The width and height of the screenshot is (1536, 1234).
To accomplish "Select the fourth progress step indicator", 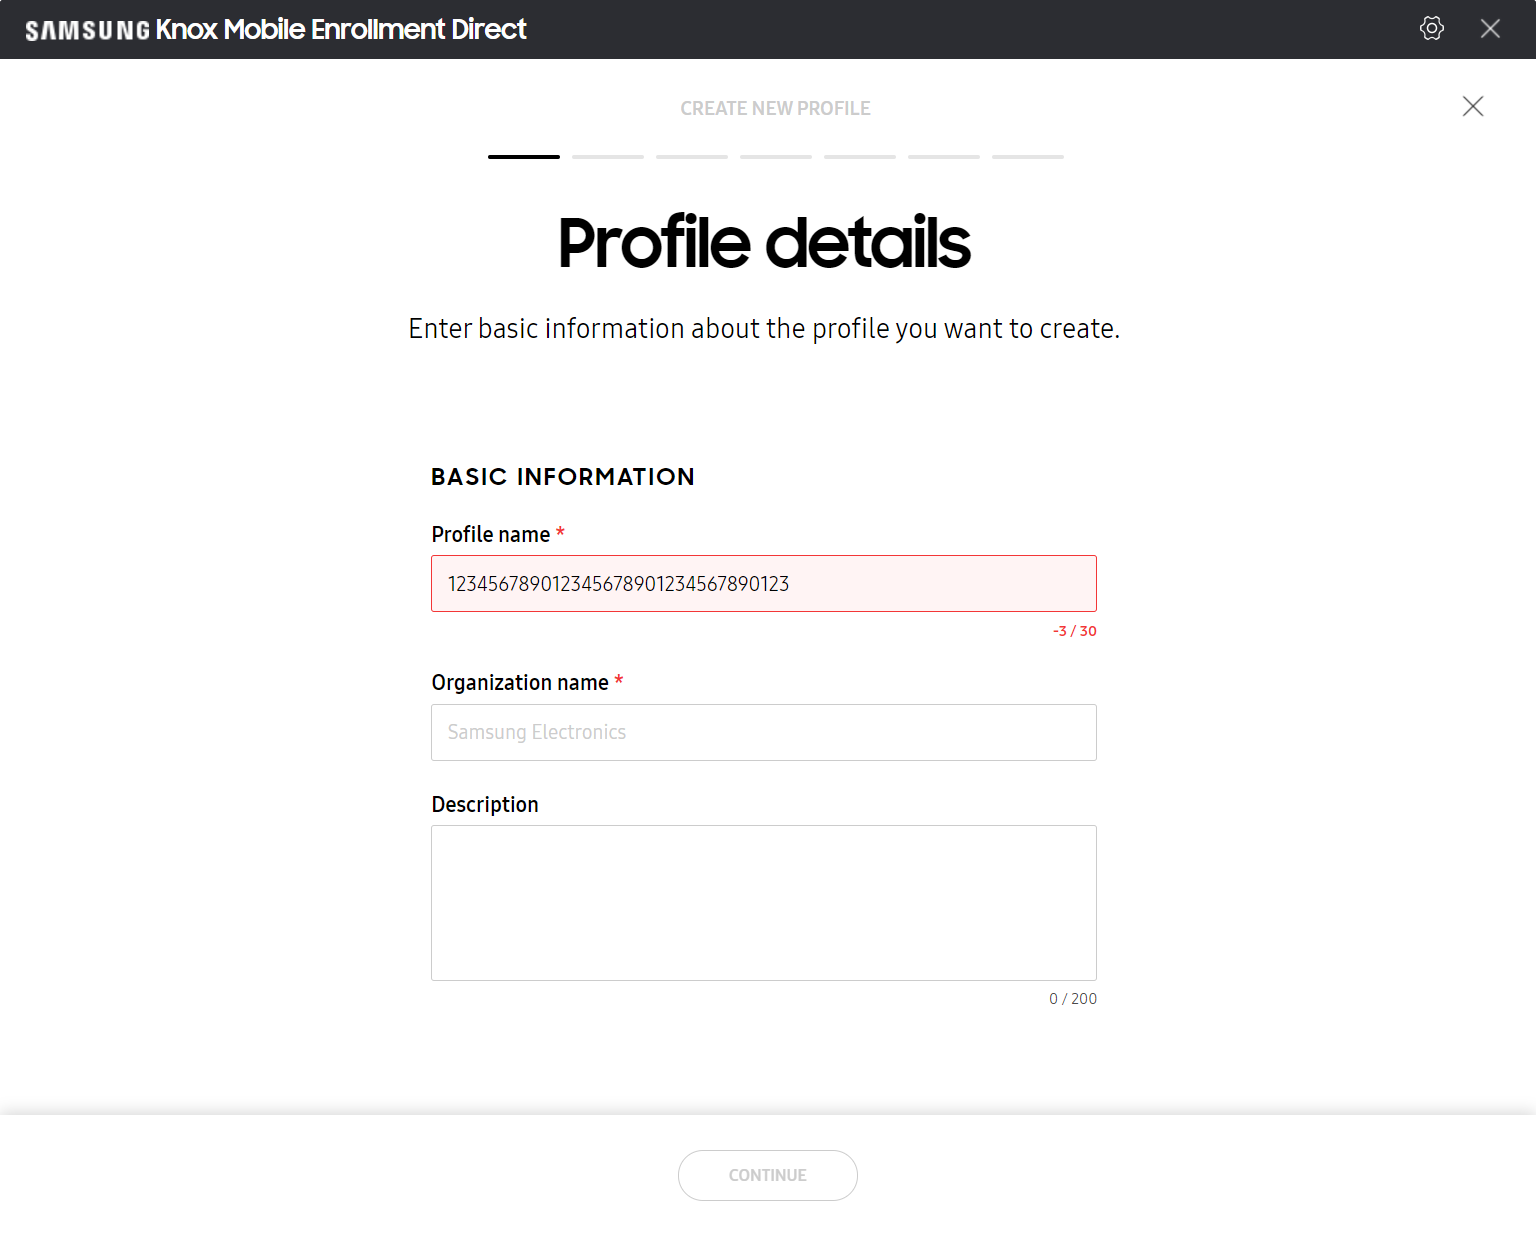I will (x=776, y=157).
